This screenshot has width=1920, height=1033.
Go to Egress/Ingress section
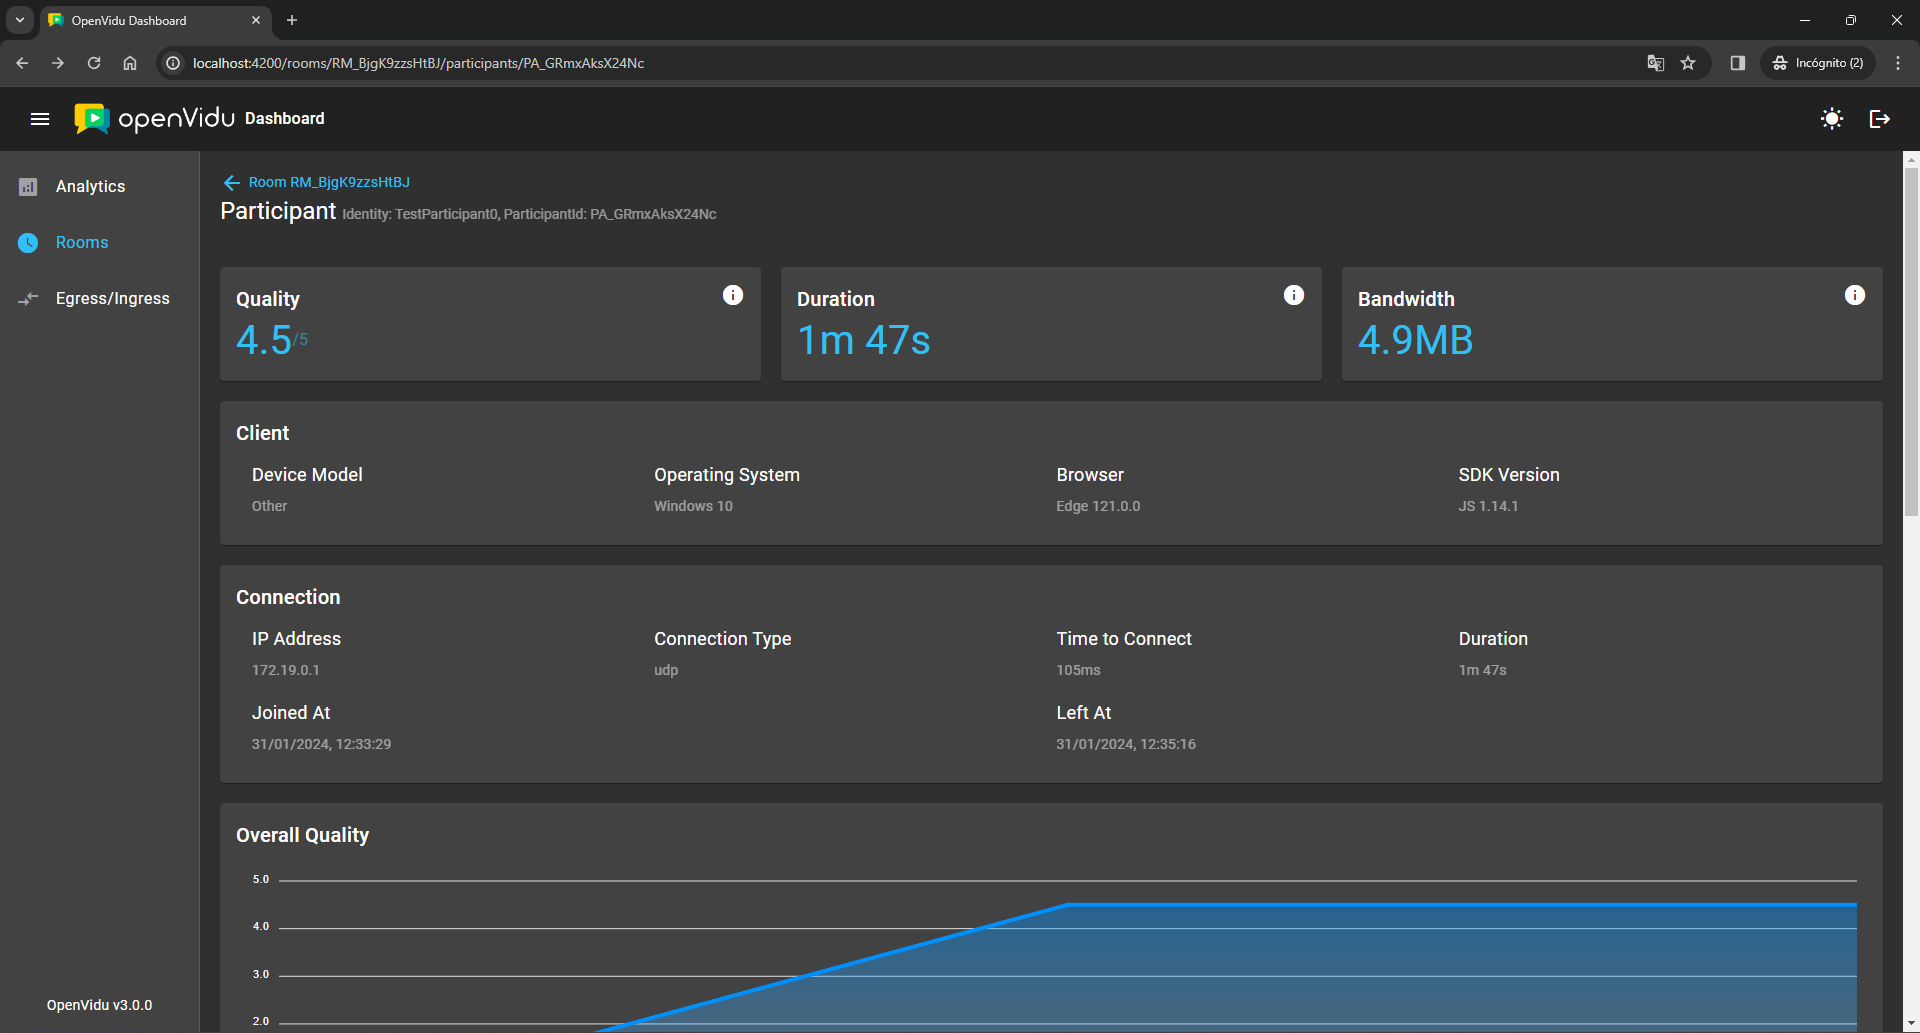tap(112, 299)
